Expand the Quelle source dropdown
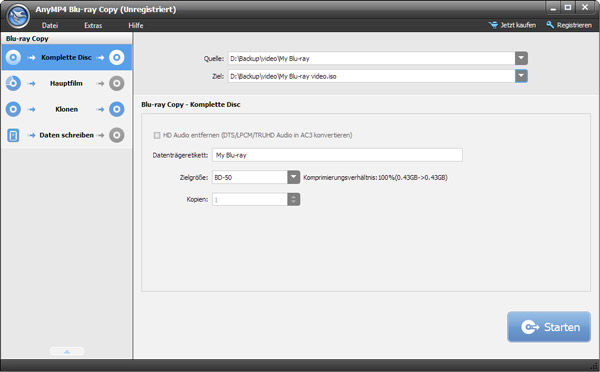The width and height of the screenshot is (600, 372). pos(521,59)
